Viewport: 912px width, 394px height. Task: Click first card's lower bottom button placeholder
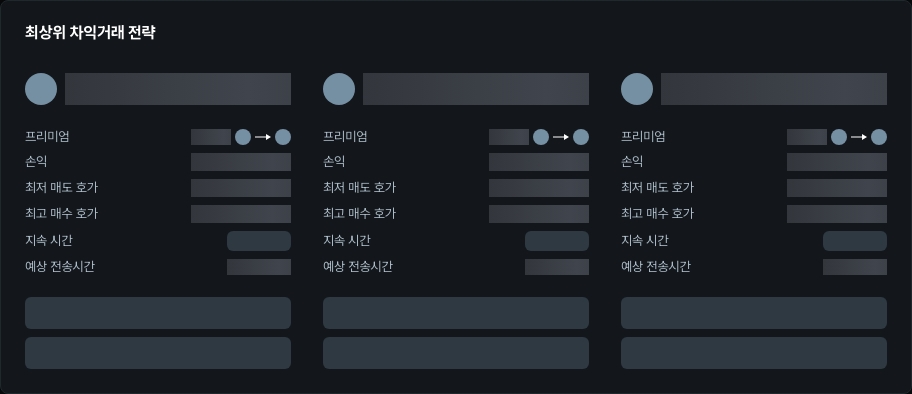coord(158,353)
